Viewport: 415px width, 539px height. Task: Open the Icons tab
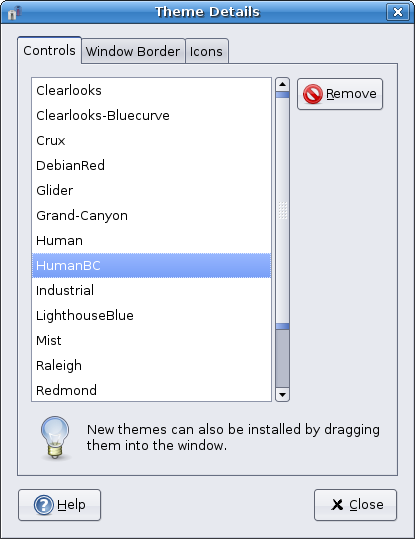(x=206, y=52)
